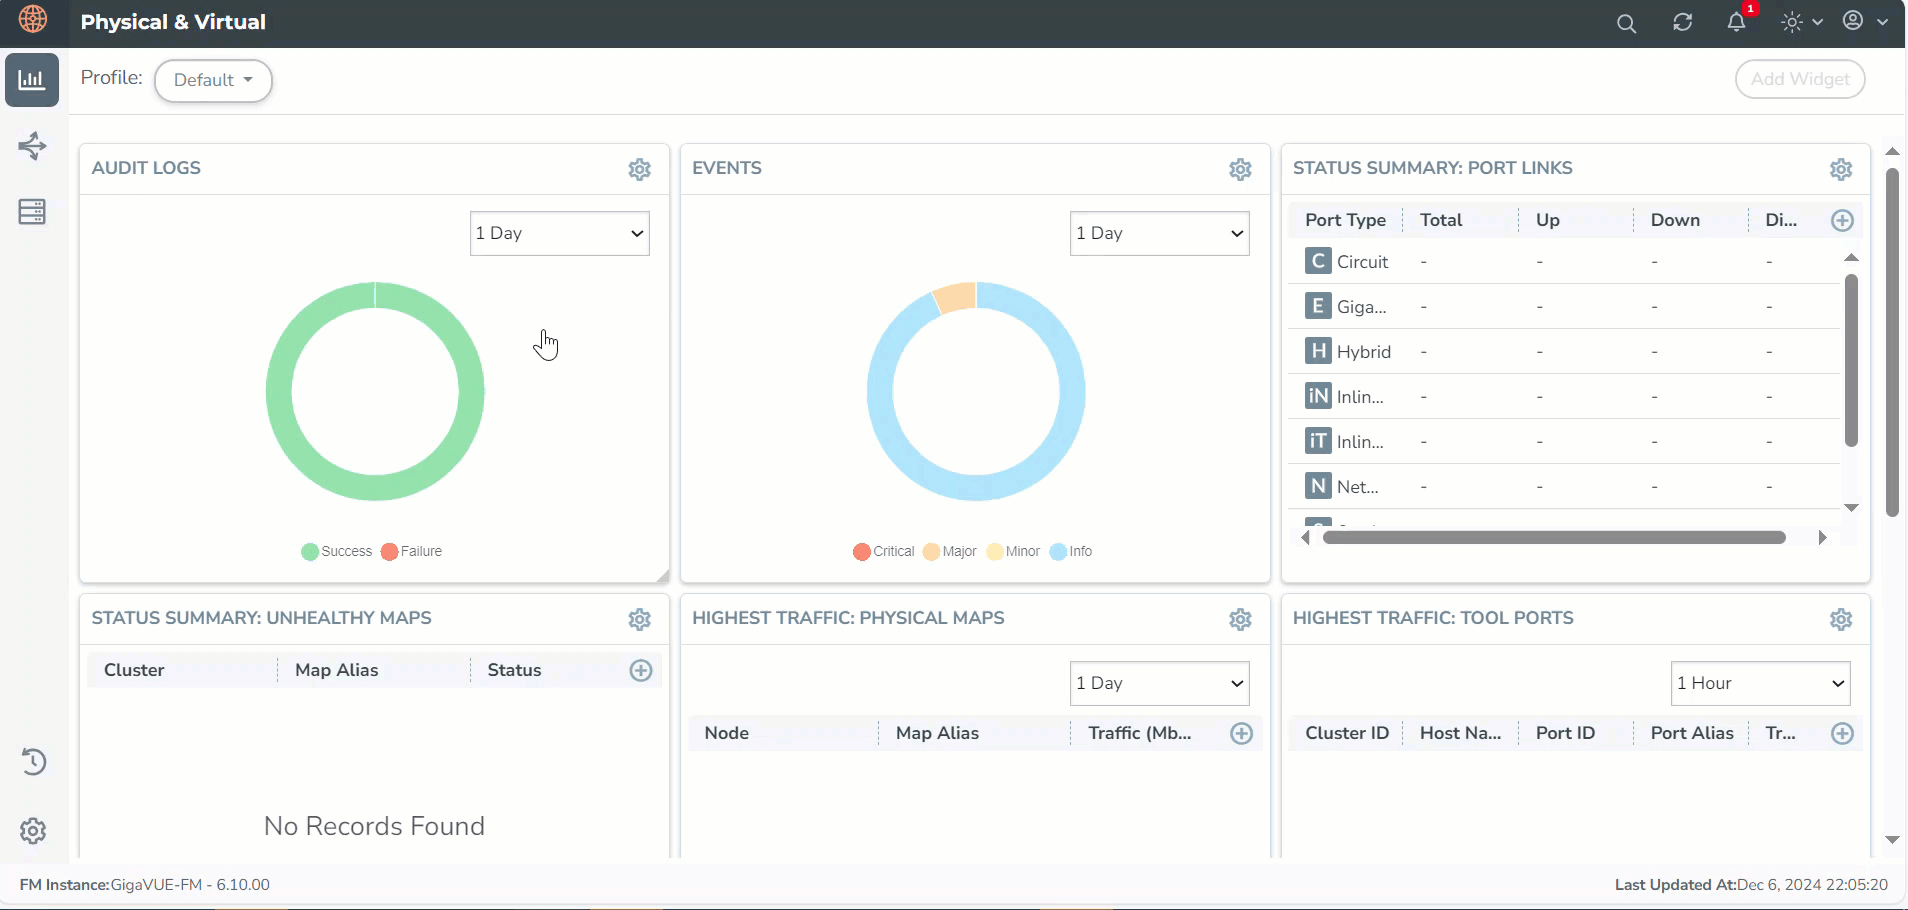Open Events widget settings gear
The height and width of the screenshot is (910, 1908).
(1240, 169)
